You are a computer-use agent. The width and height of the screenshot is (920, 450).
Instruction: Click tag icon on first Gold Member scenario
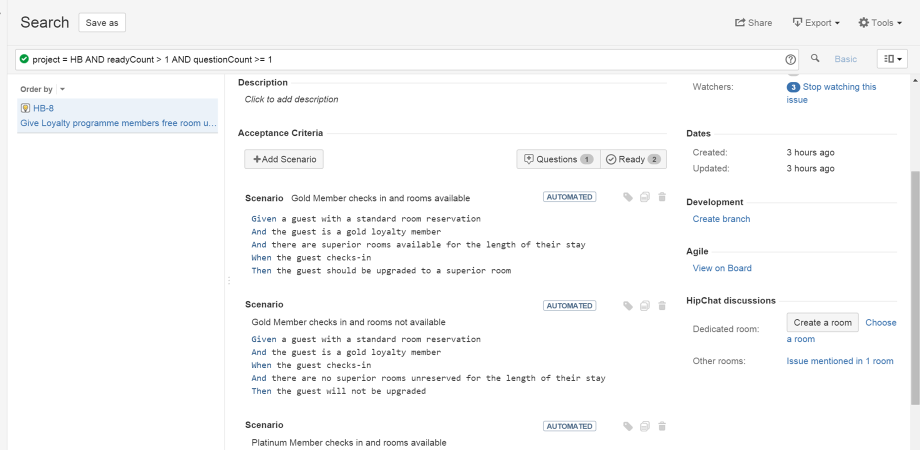click(x=628, y=197)
